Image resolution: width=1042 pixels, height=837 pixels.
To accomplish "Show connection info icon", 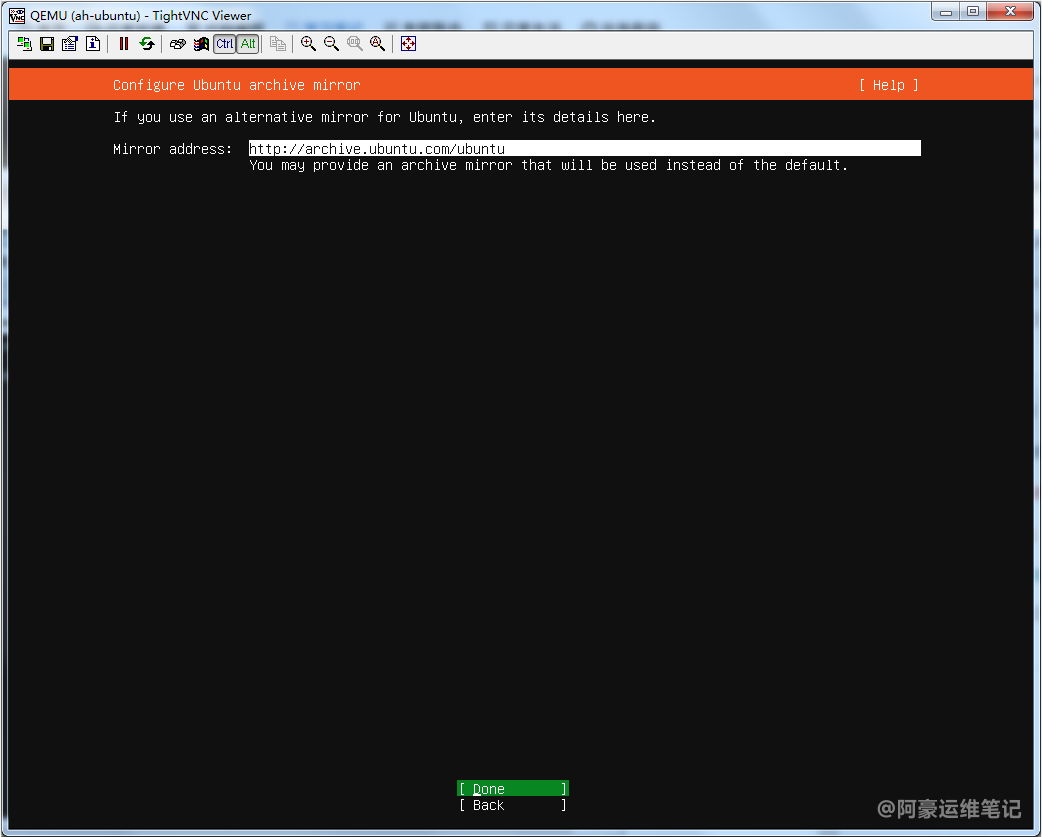I will coord(93,44).
